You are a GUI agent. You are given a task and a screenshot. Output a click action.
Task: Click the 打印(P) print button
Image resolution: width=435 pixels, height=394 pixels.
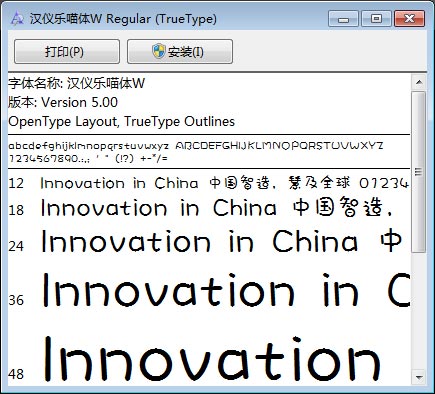67,51
